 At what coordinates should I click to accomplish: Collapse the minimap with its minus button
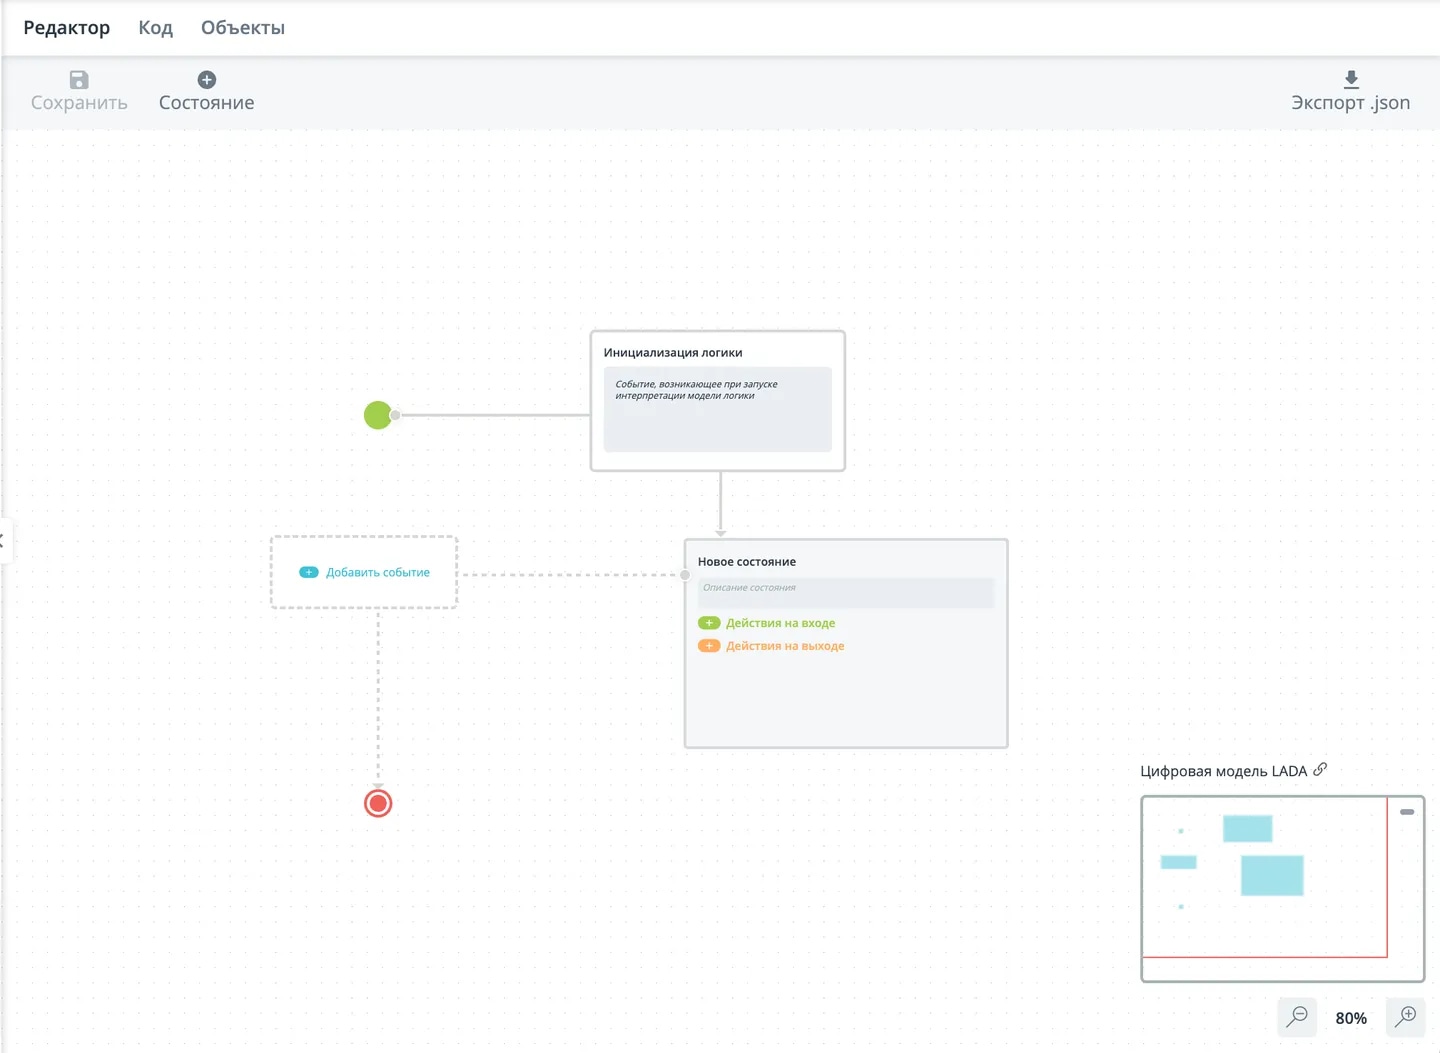(x=1407, y=812)
